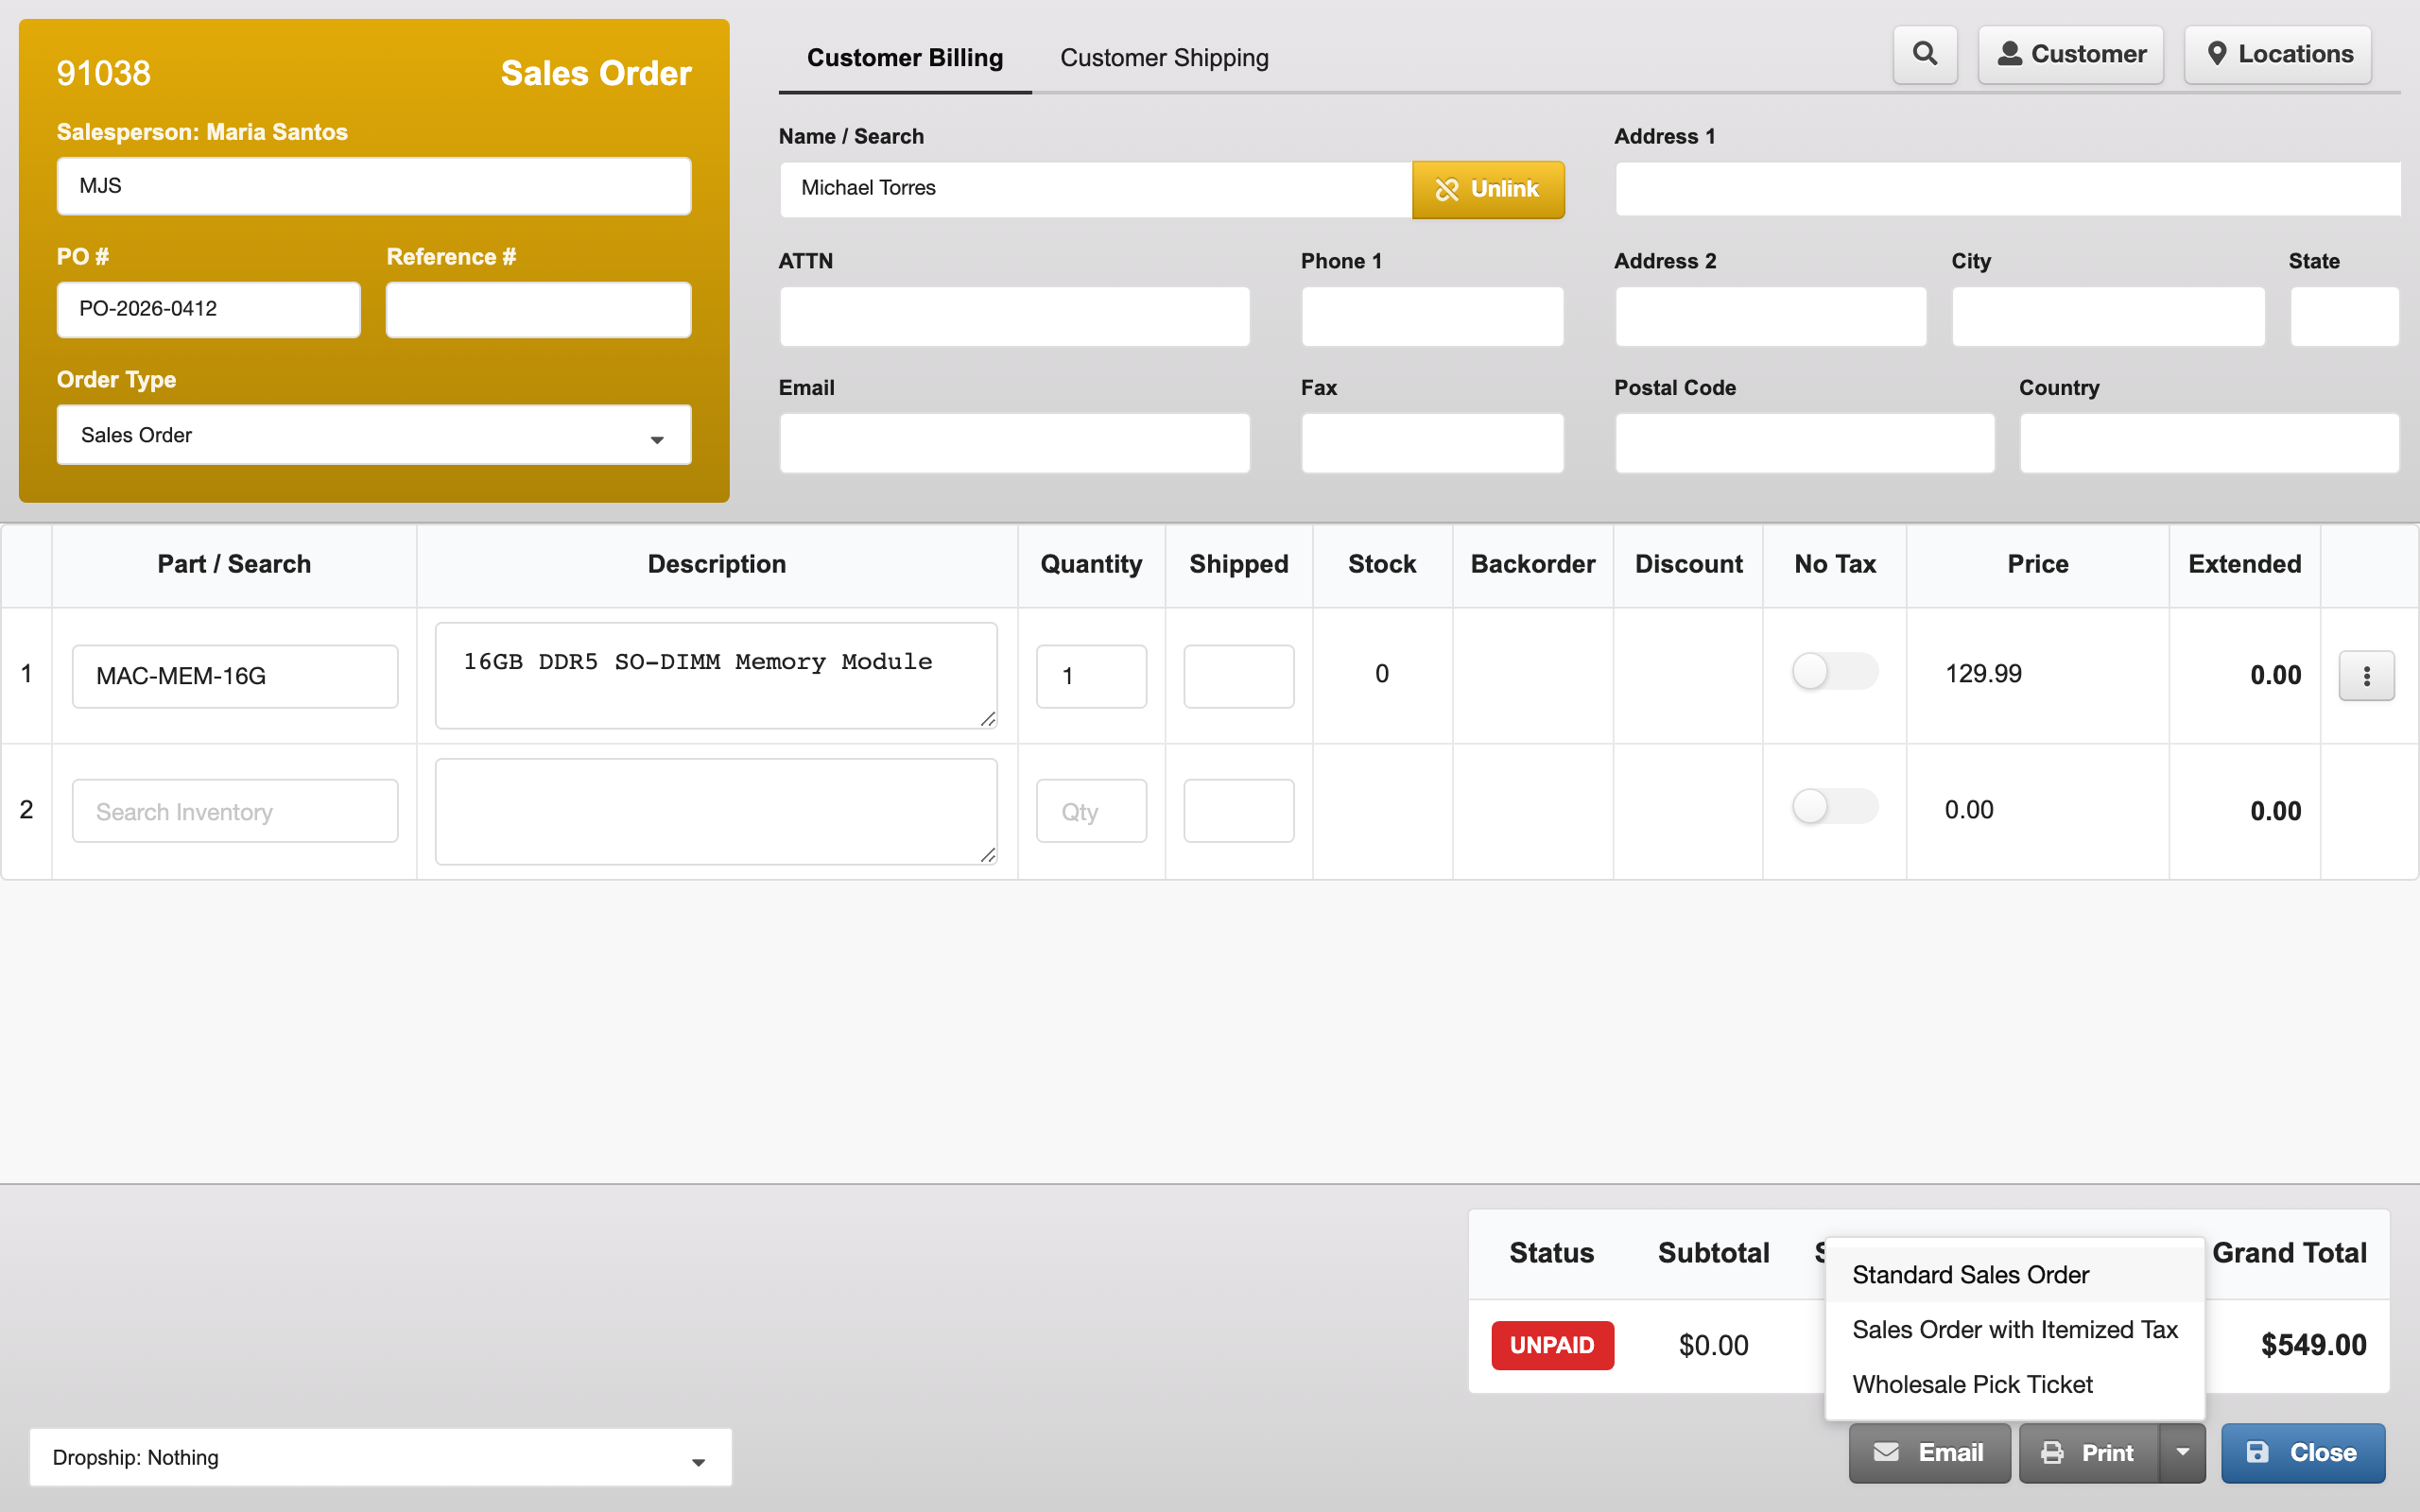Click the Backorder column header
This screenshot has height=1512, width=2420.
point(1532,564)
